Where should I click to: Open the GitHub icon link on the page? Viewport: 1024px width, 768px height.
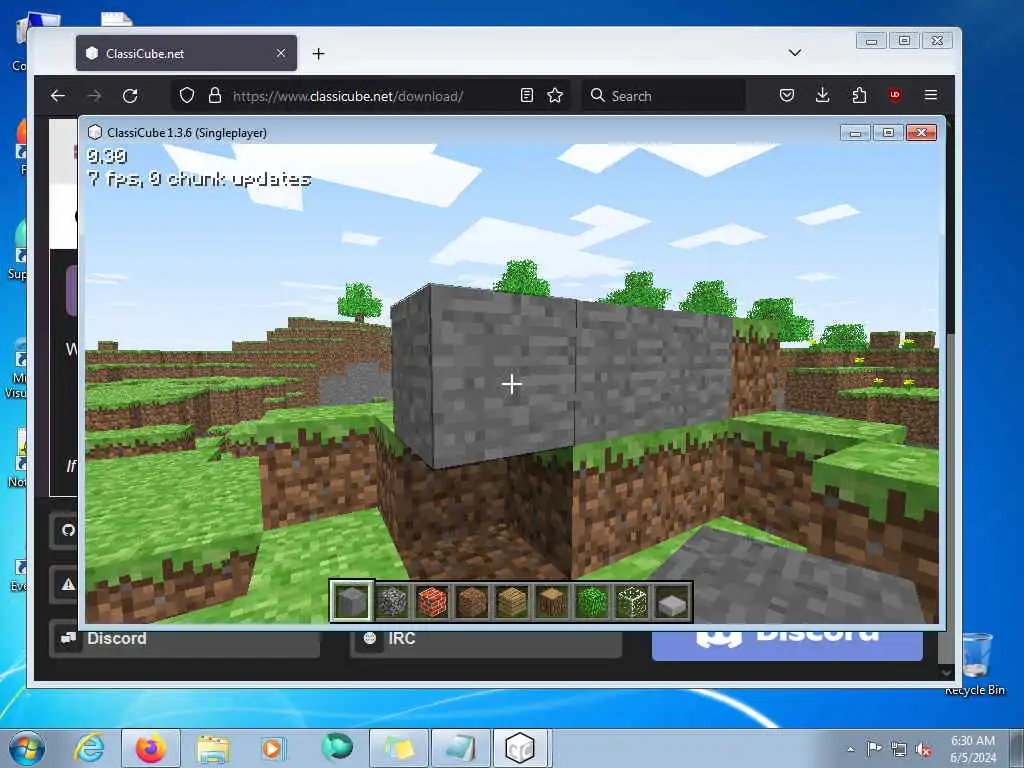click(68, 530)
